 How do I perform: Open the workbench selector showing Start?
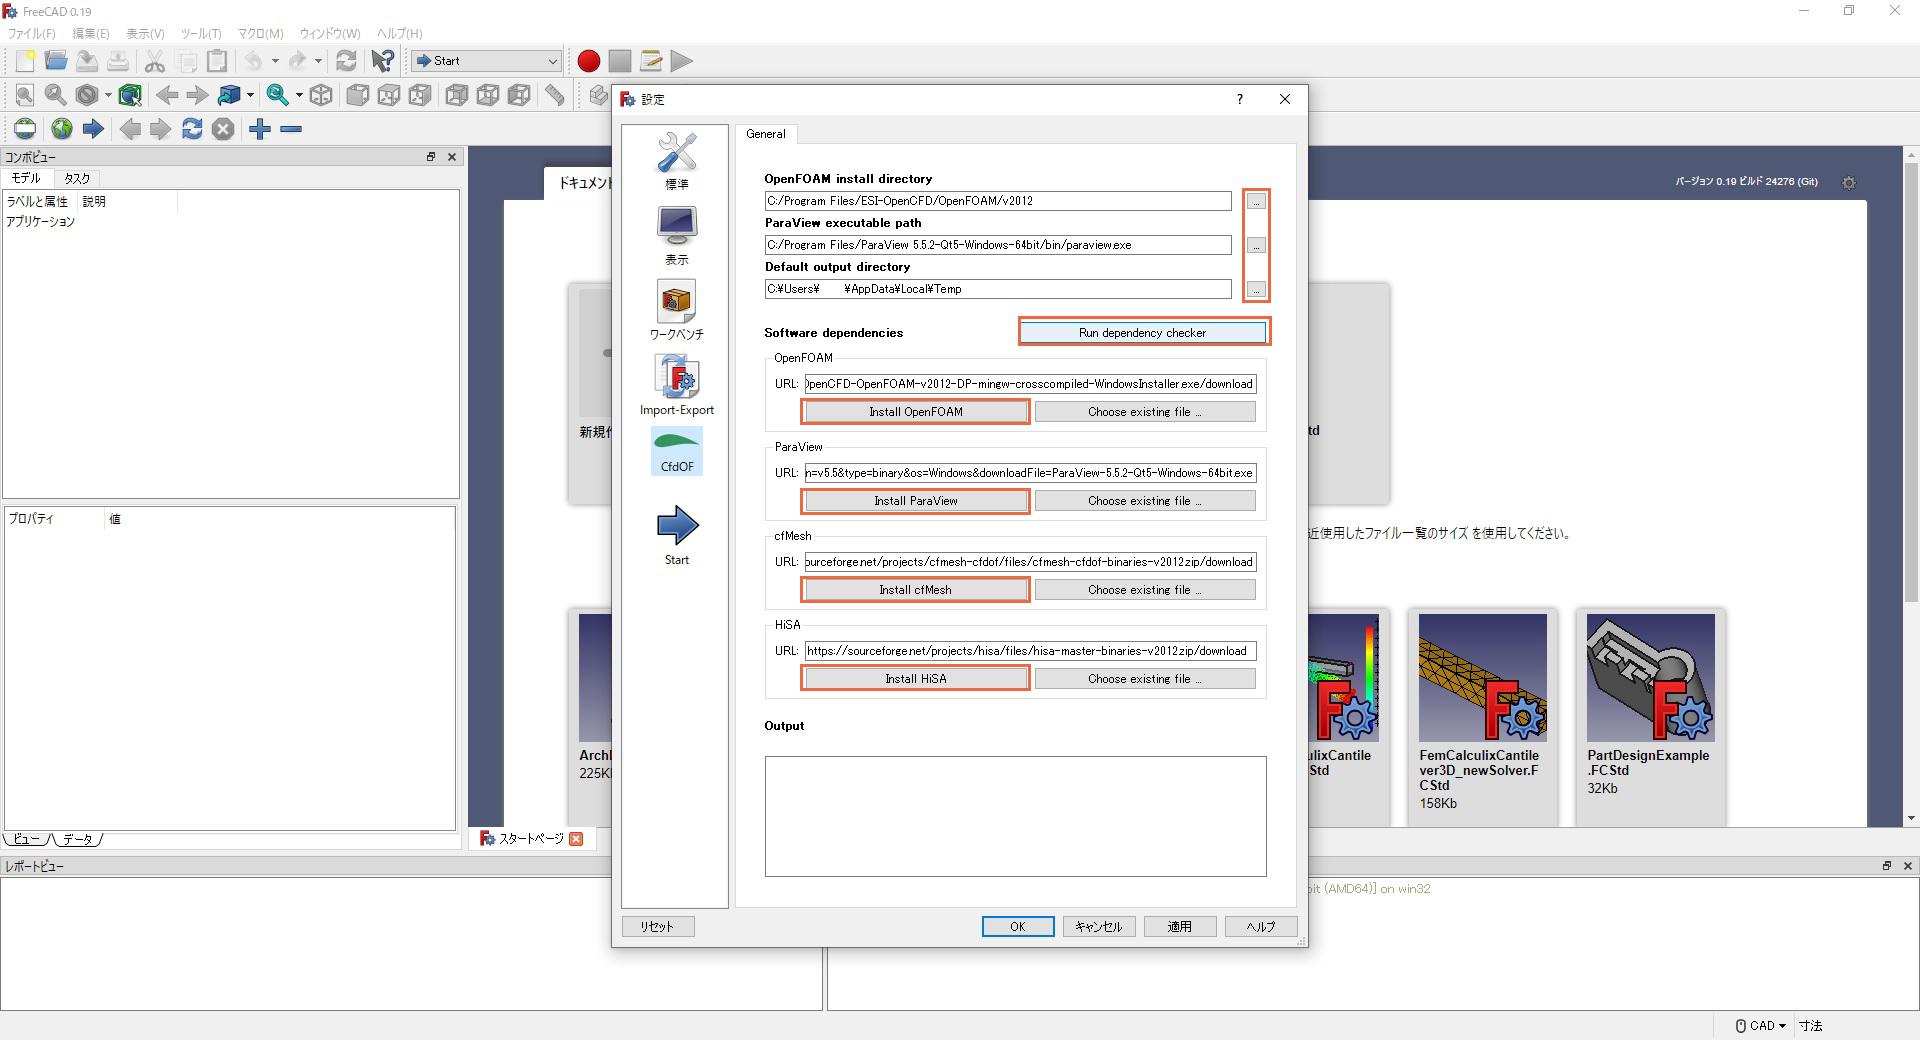tap(485, 61)
